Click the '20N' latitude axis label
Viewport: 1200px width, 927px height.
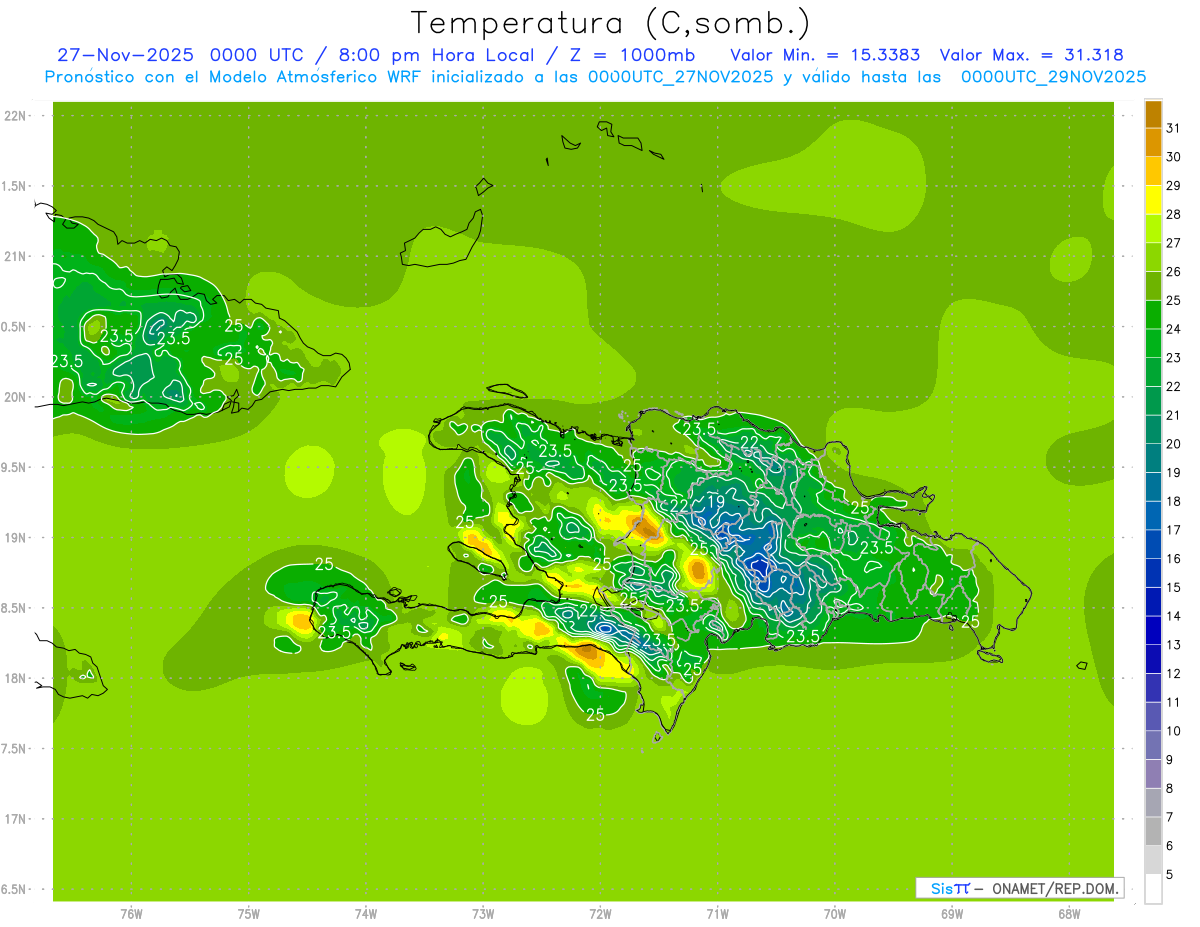tap(16, 397)
